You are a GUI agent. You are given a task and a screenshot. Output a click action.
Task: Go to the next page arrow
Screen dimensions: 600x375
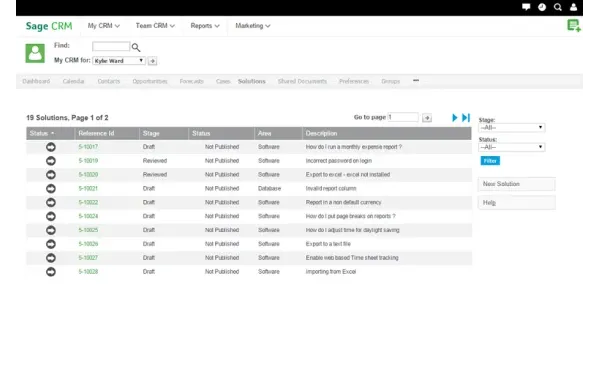454,117
